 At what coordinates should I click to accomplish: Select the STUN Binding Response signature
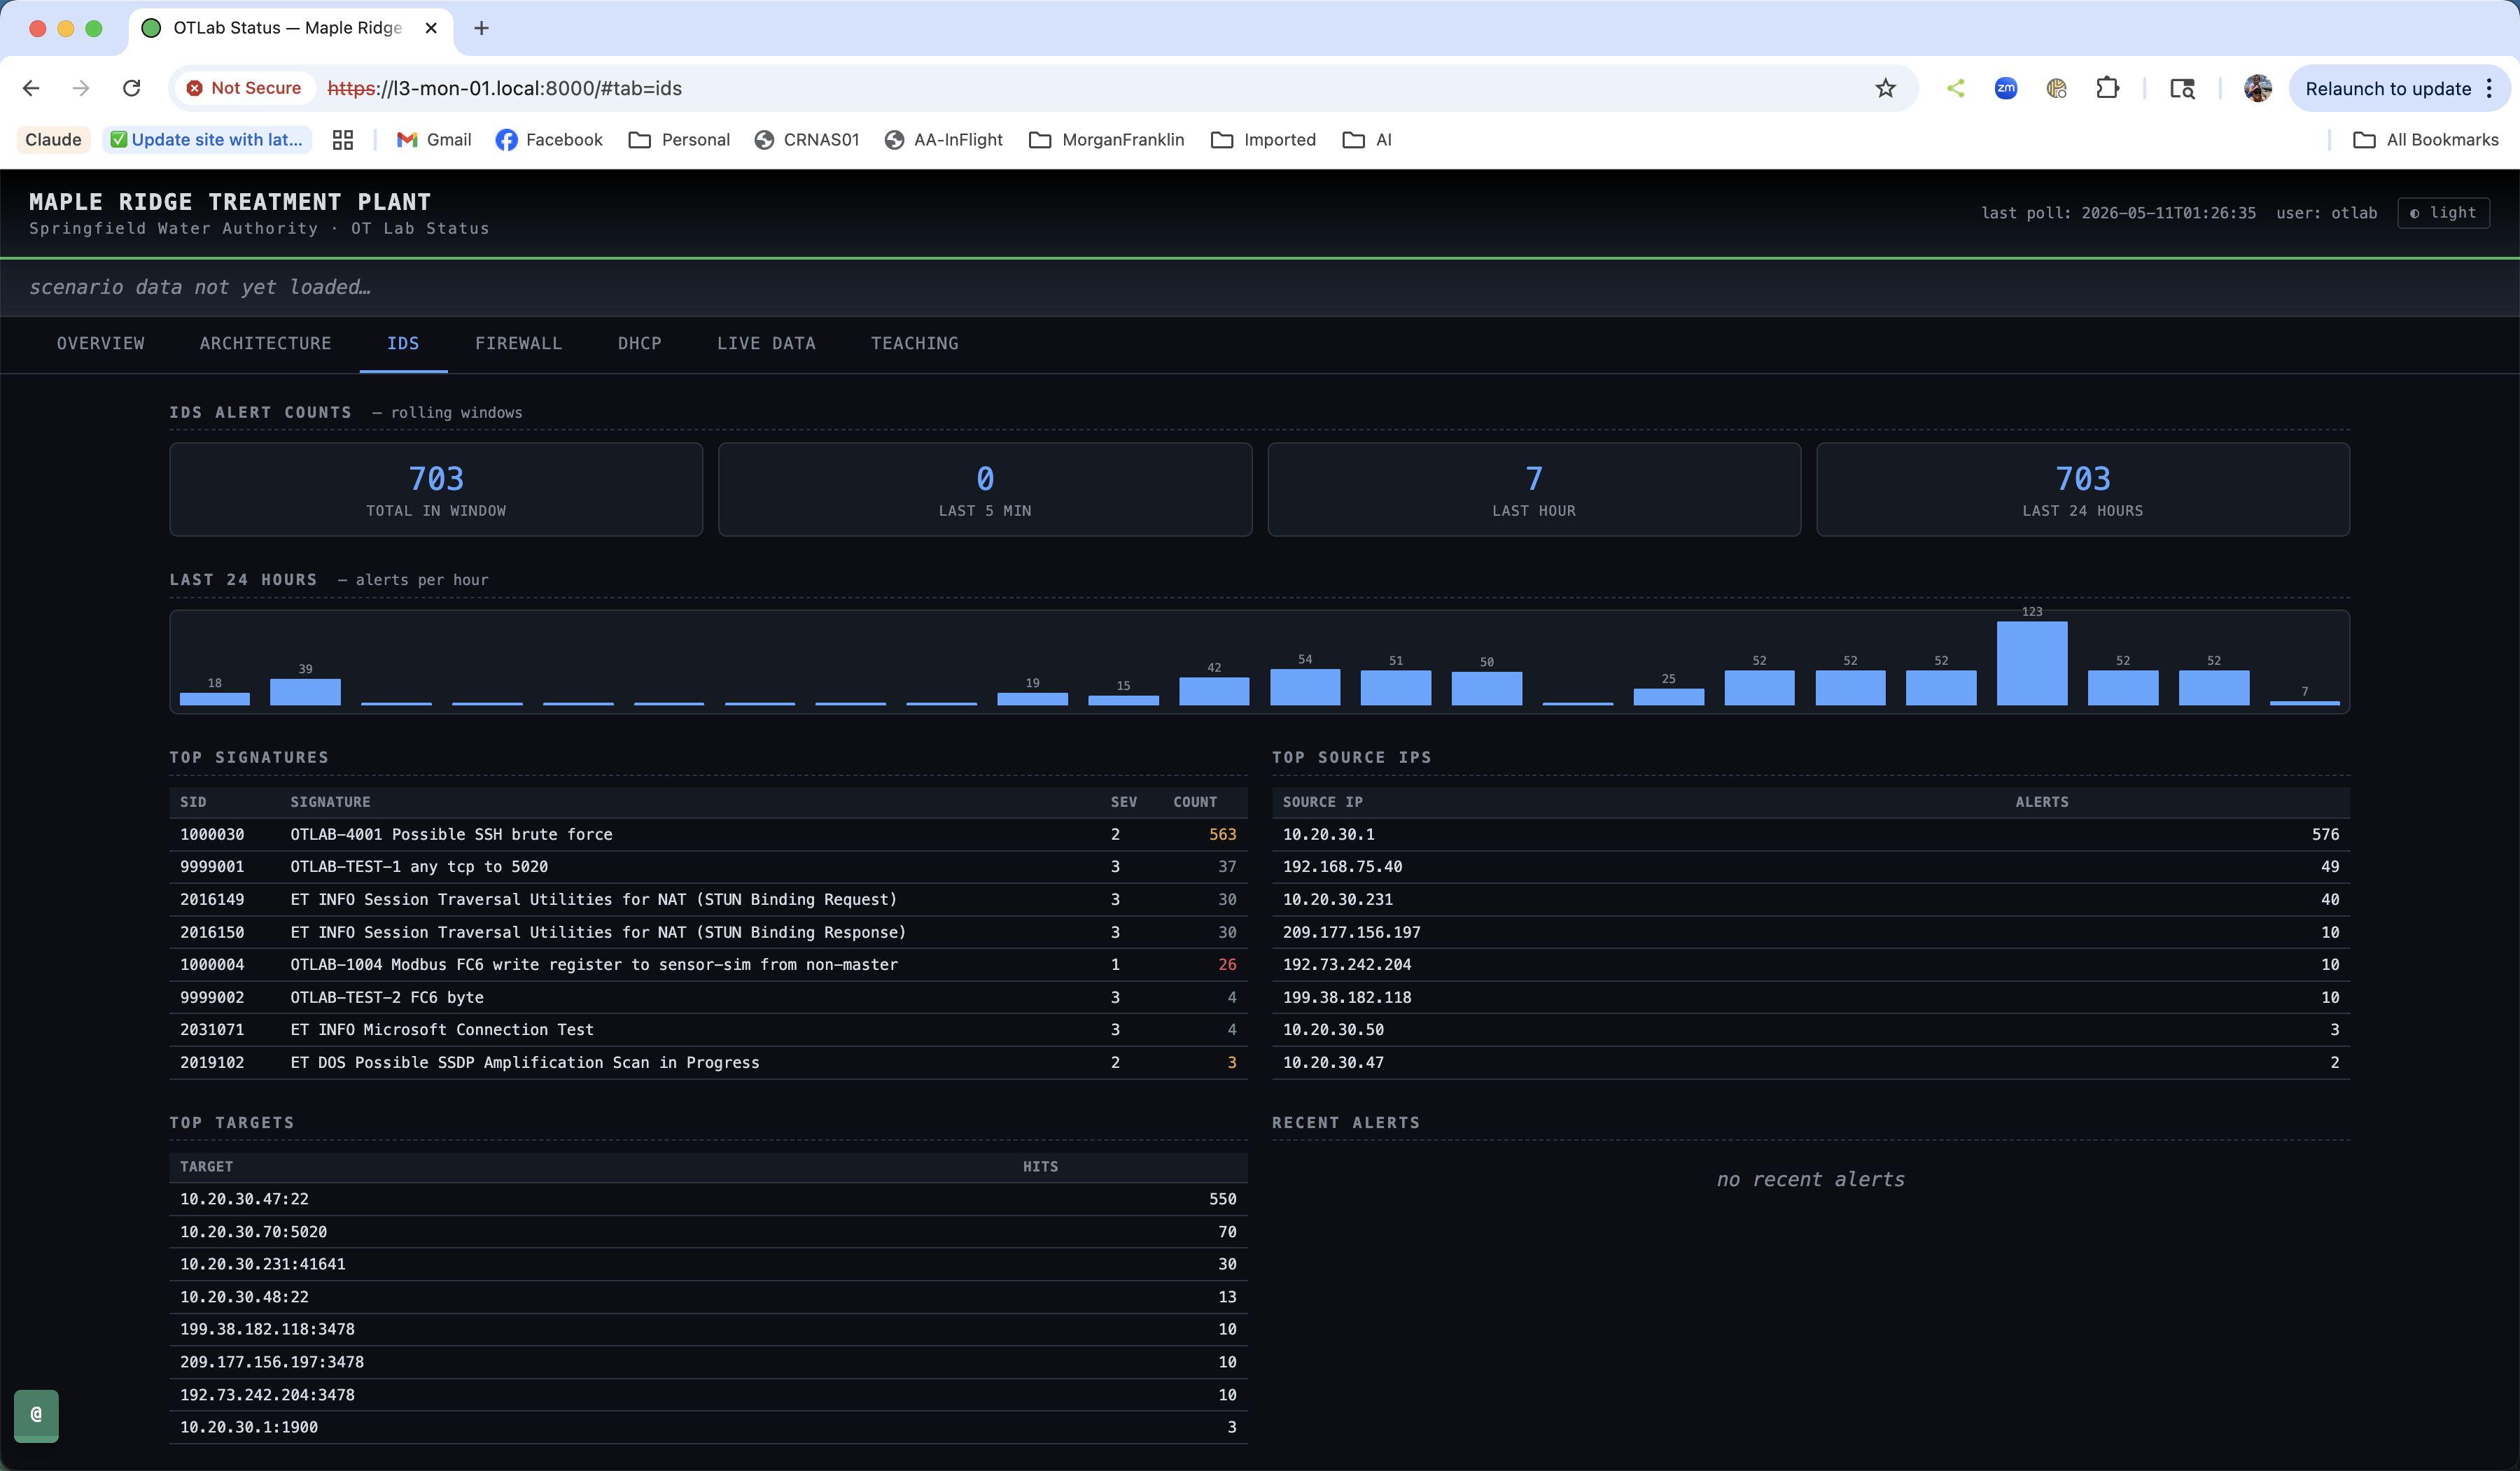pos(708,932)
